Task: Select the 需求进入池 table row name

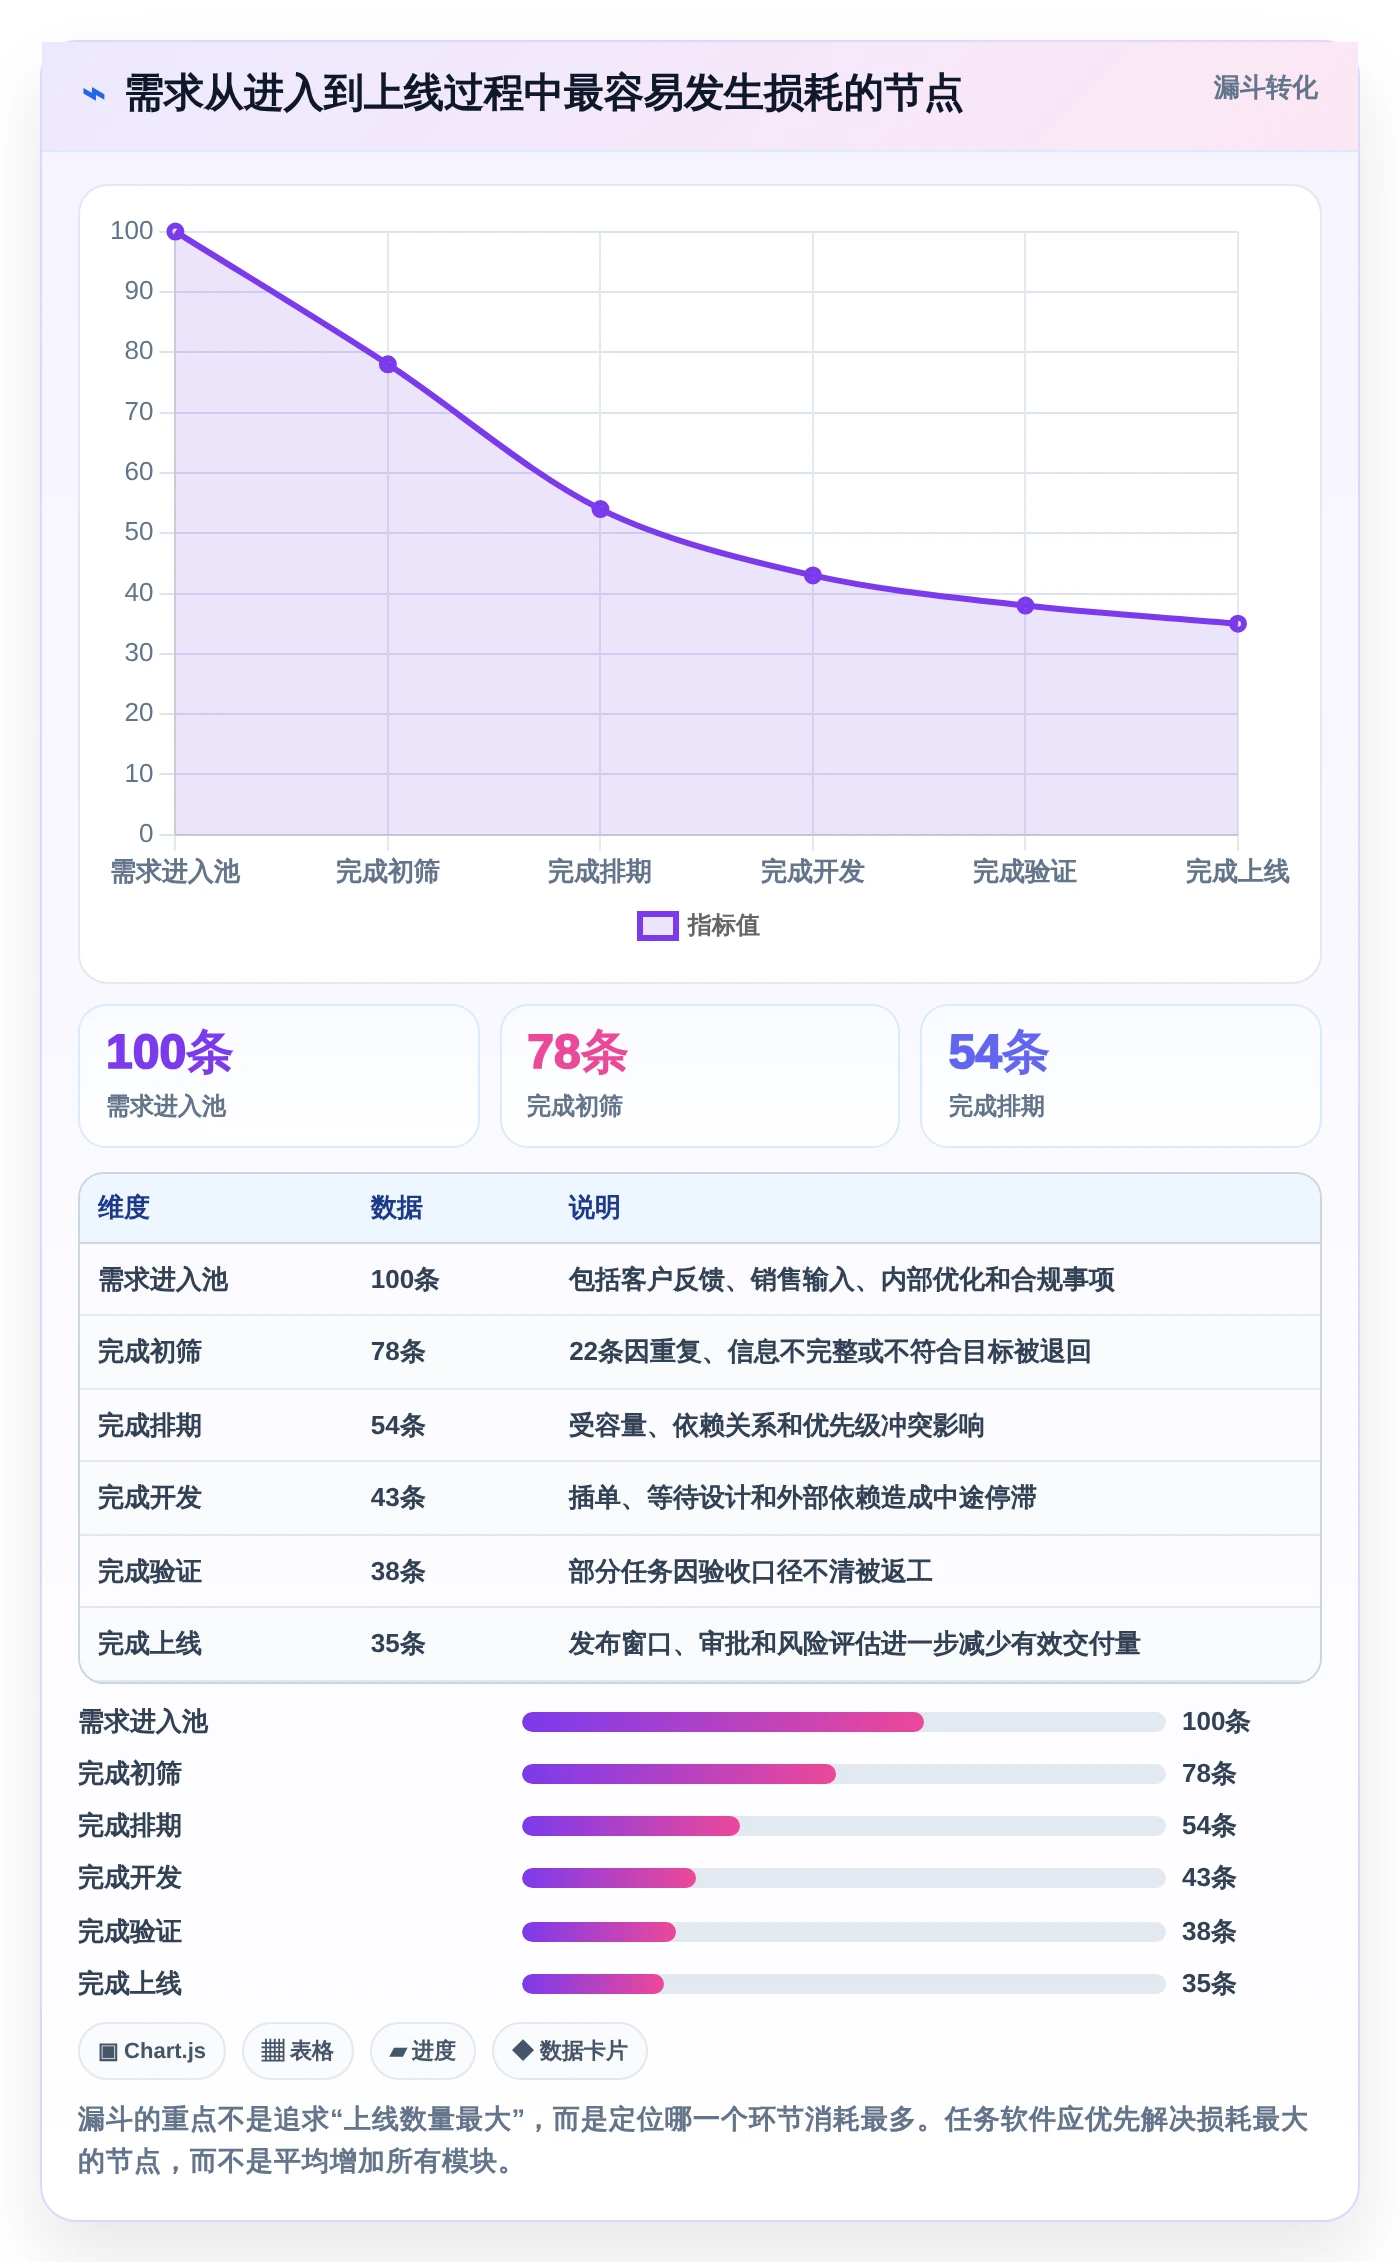Action: pyautogui.click(x=163, y=1280)
